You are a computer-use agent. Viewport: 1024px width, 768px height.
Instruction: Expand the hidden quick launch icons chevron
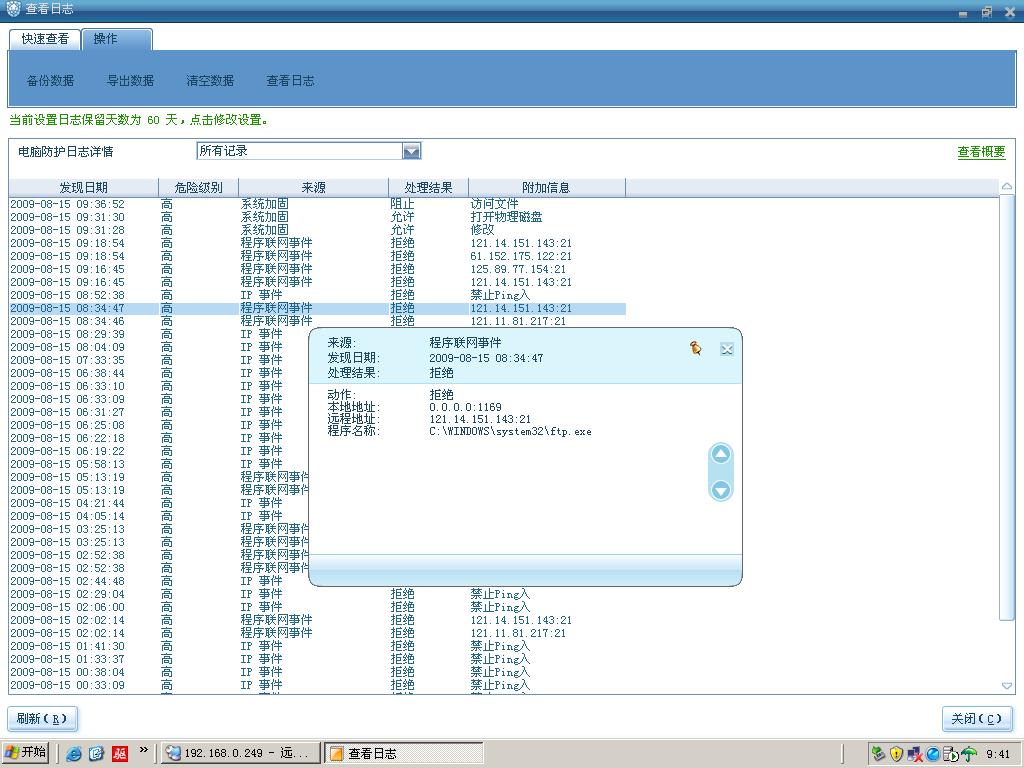(x=144, y=750)
